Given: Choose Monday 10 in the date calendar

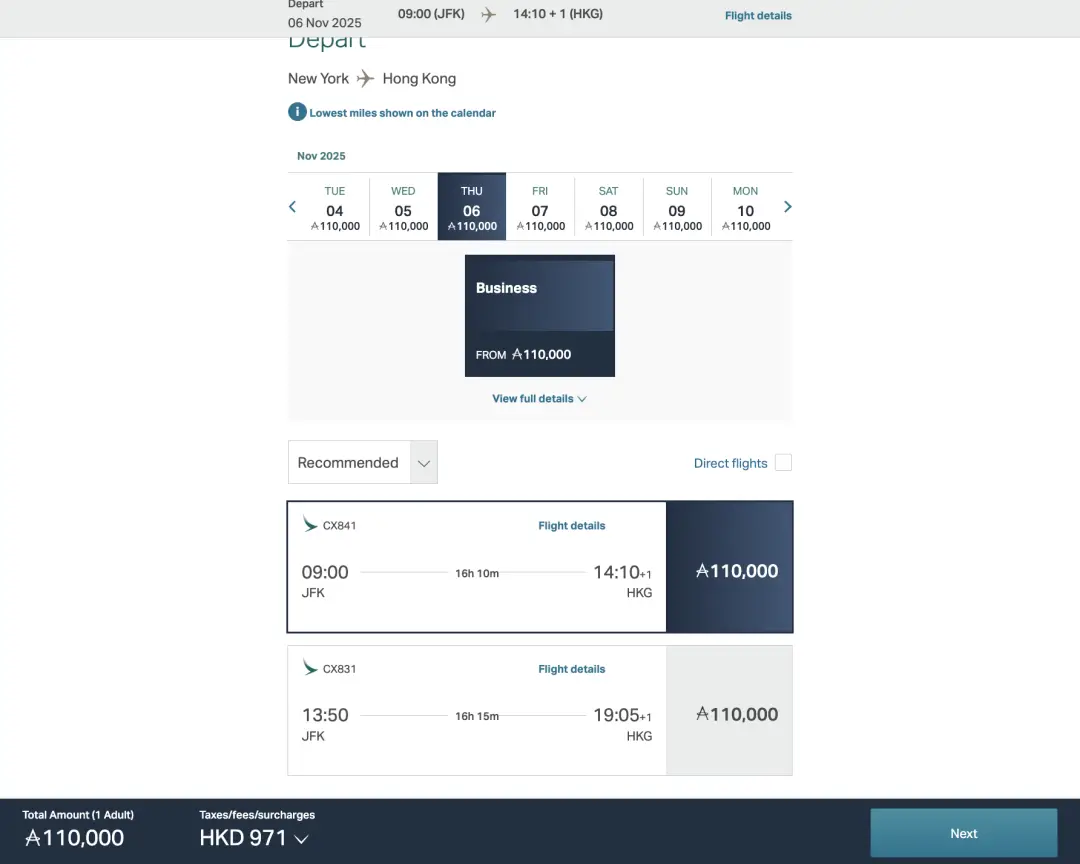Looking at the screenshot, I should (745, 208).
